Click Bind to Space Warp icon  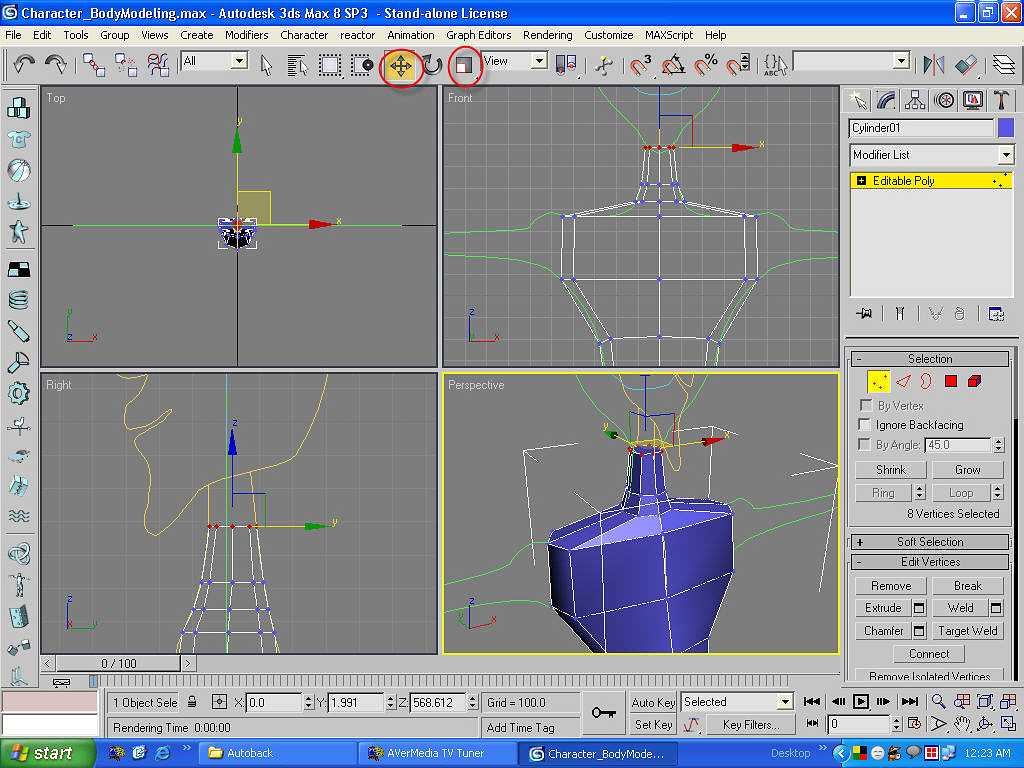[159, 65]
